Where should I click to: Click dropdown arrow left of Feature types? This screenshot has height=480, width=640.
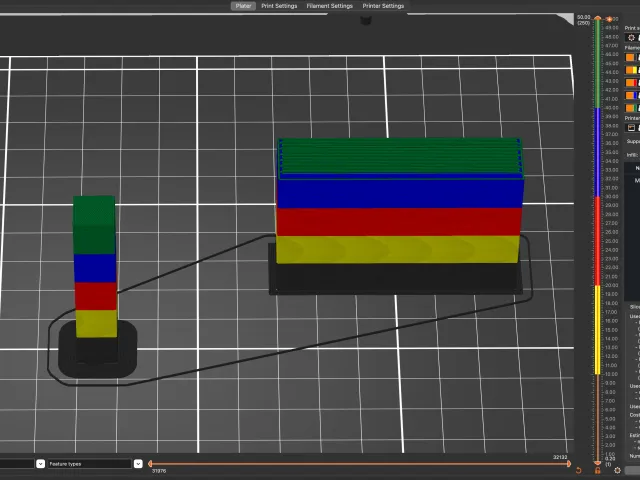pos(40,464)
